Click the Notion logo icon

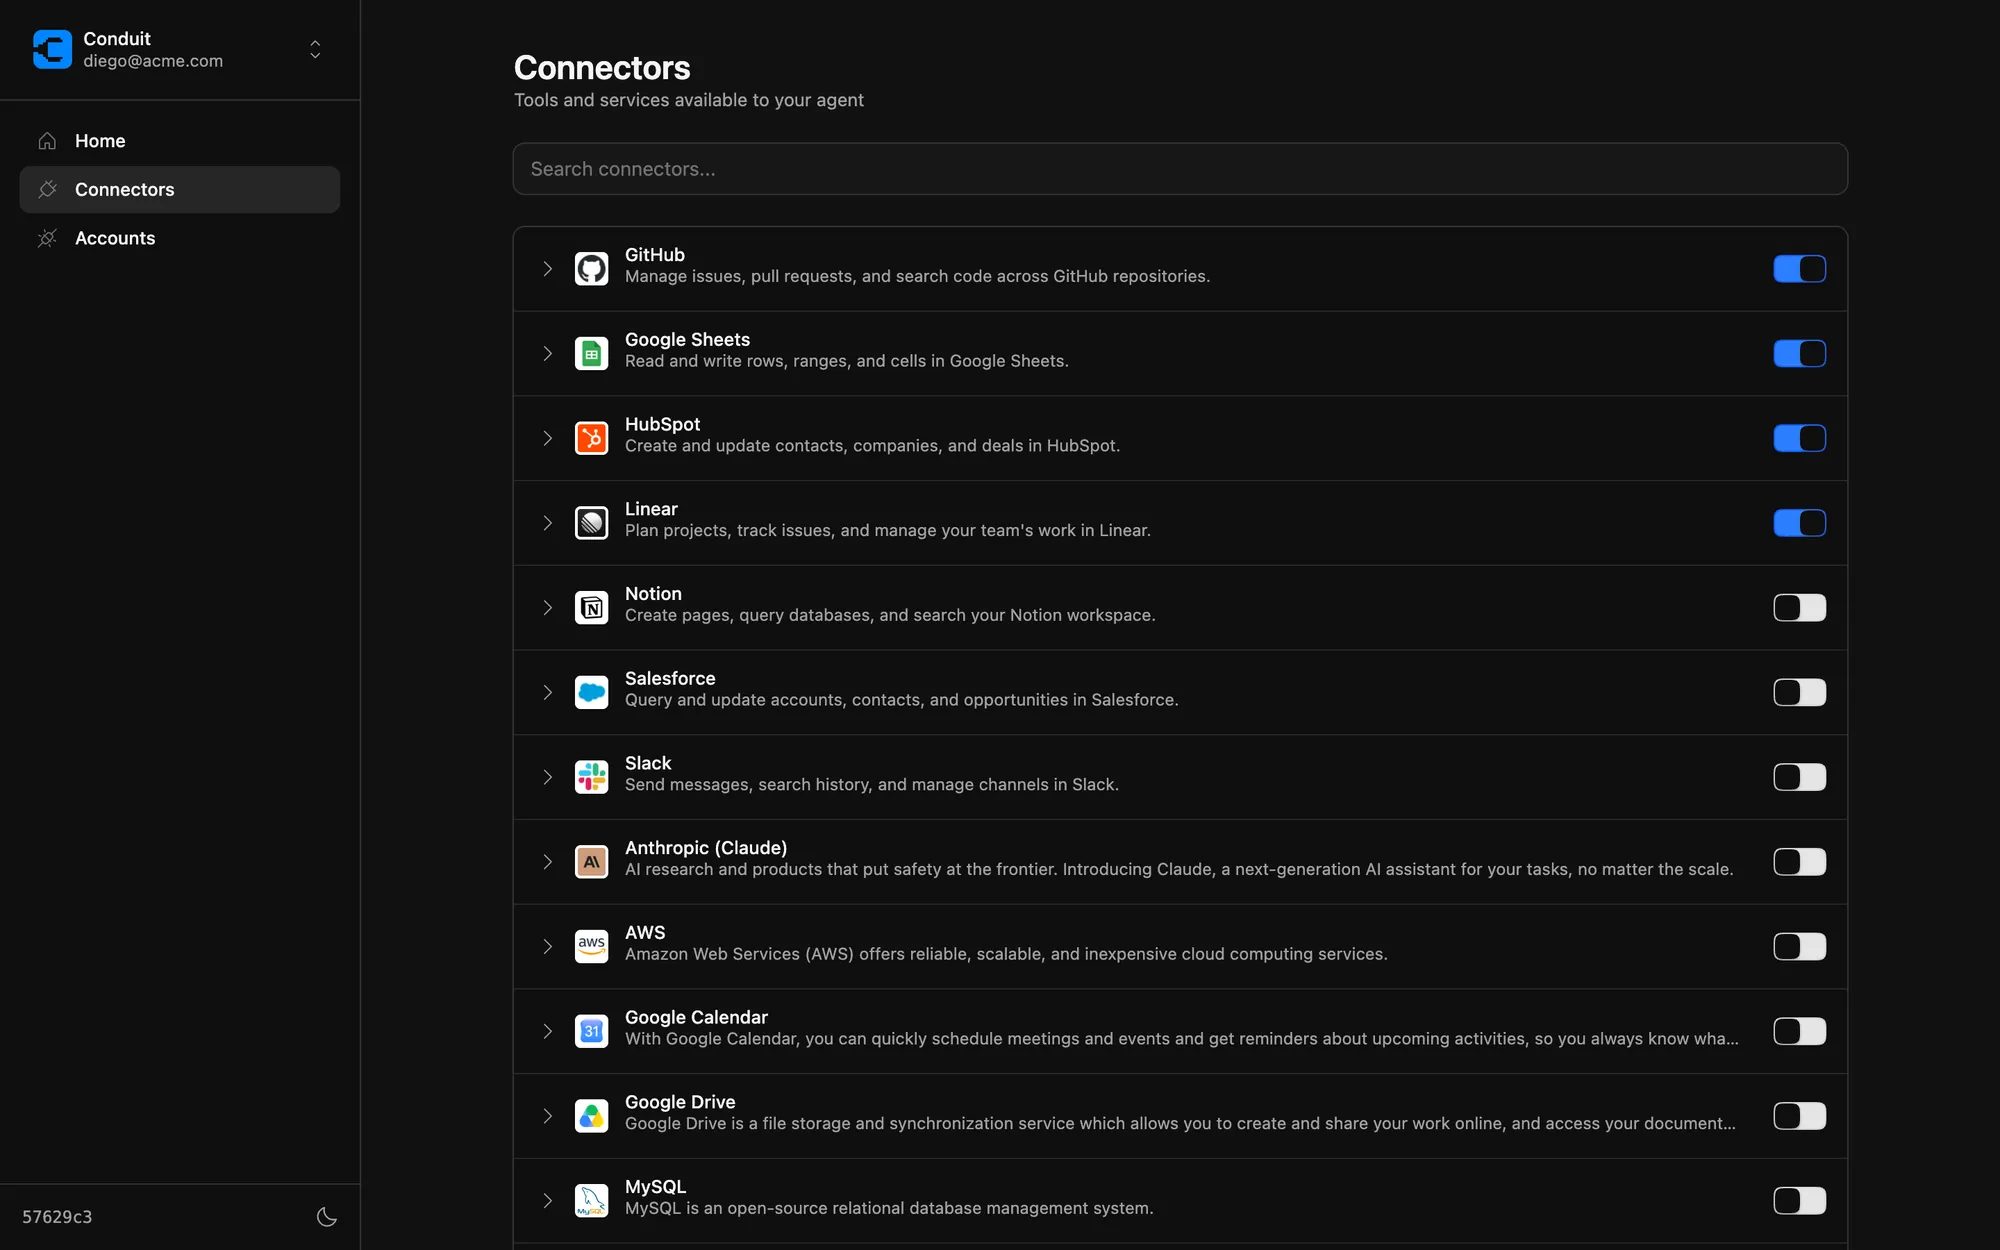coord(591,608)
